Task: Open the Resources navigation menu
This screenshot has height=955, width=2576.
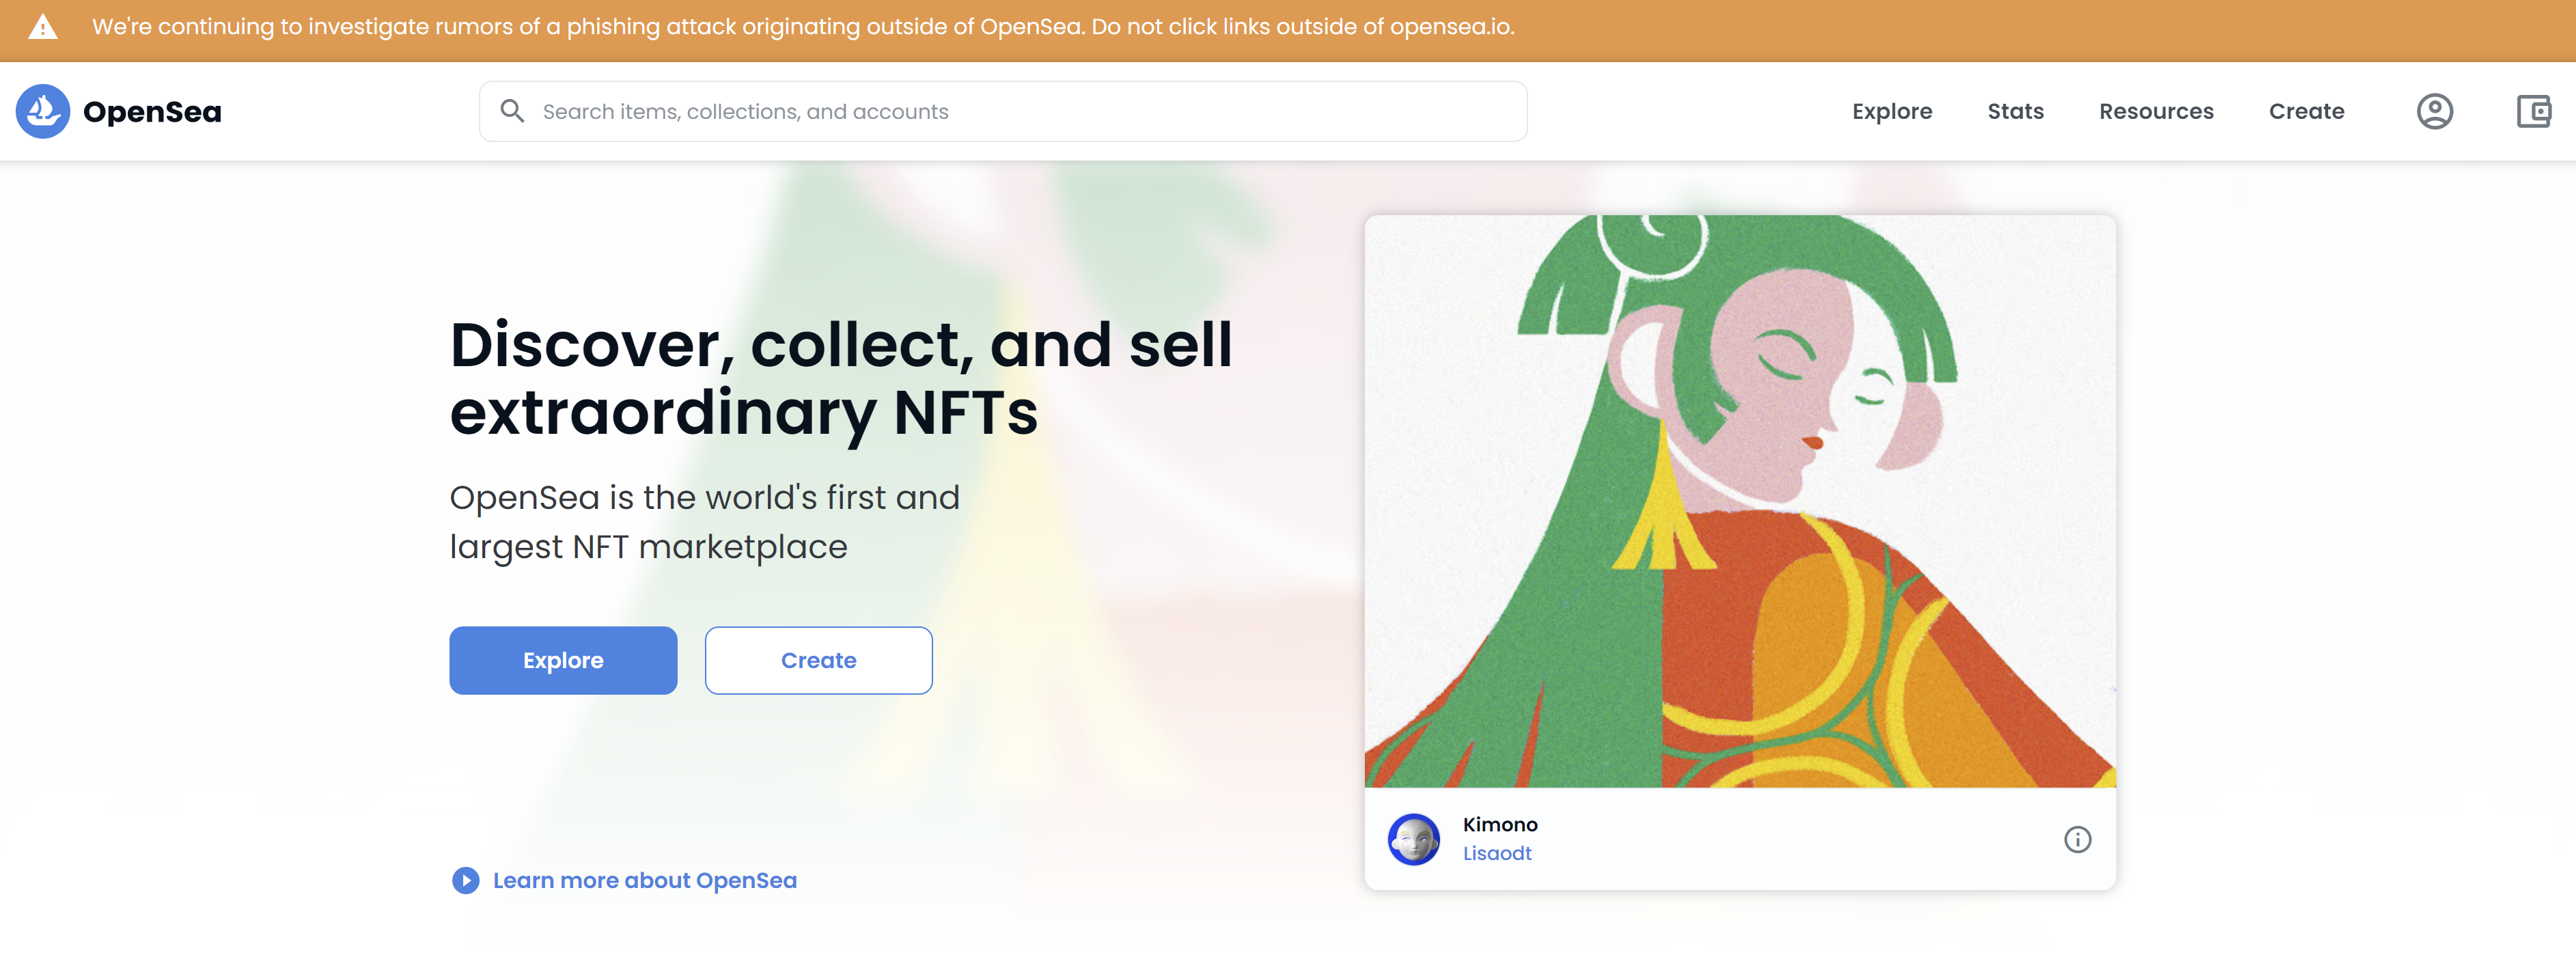Action: click(x=2156, y=111)
